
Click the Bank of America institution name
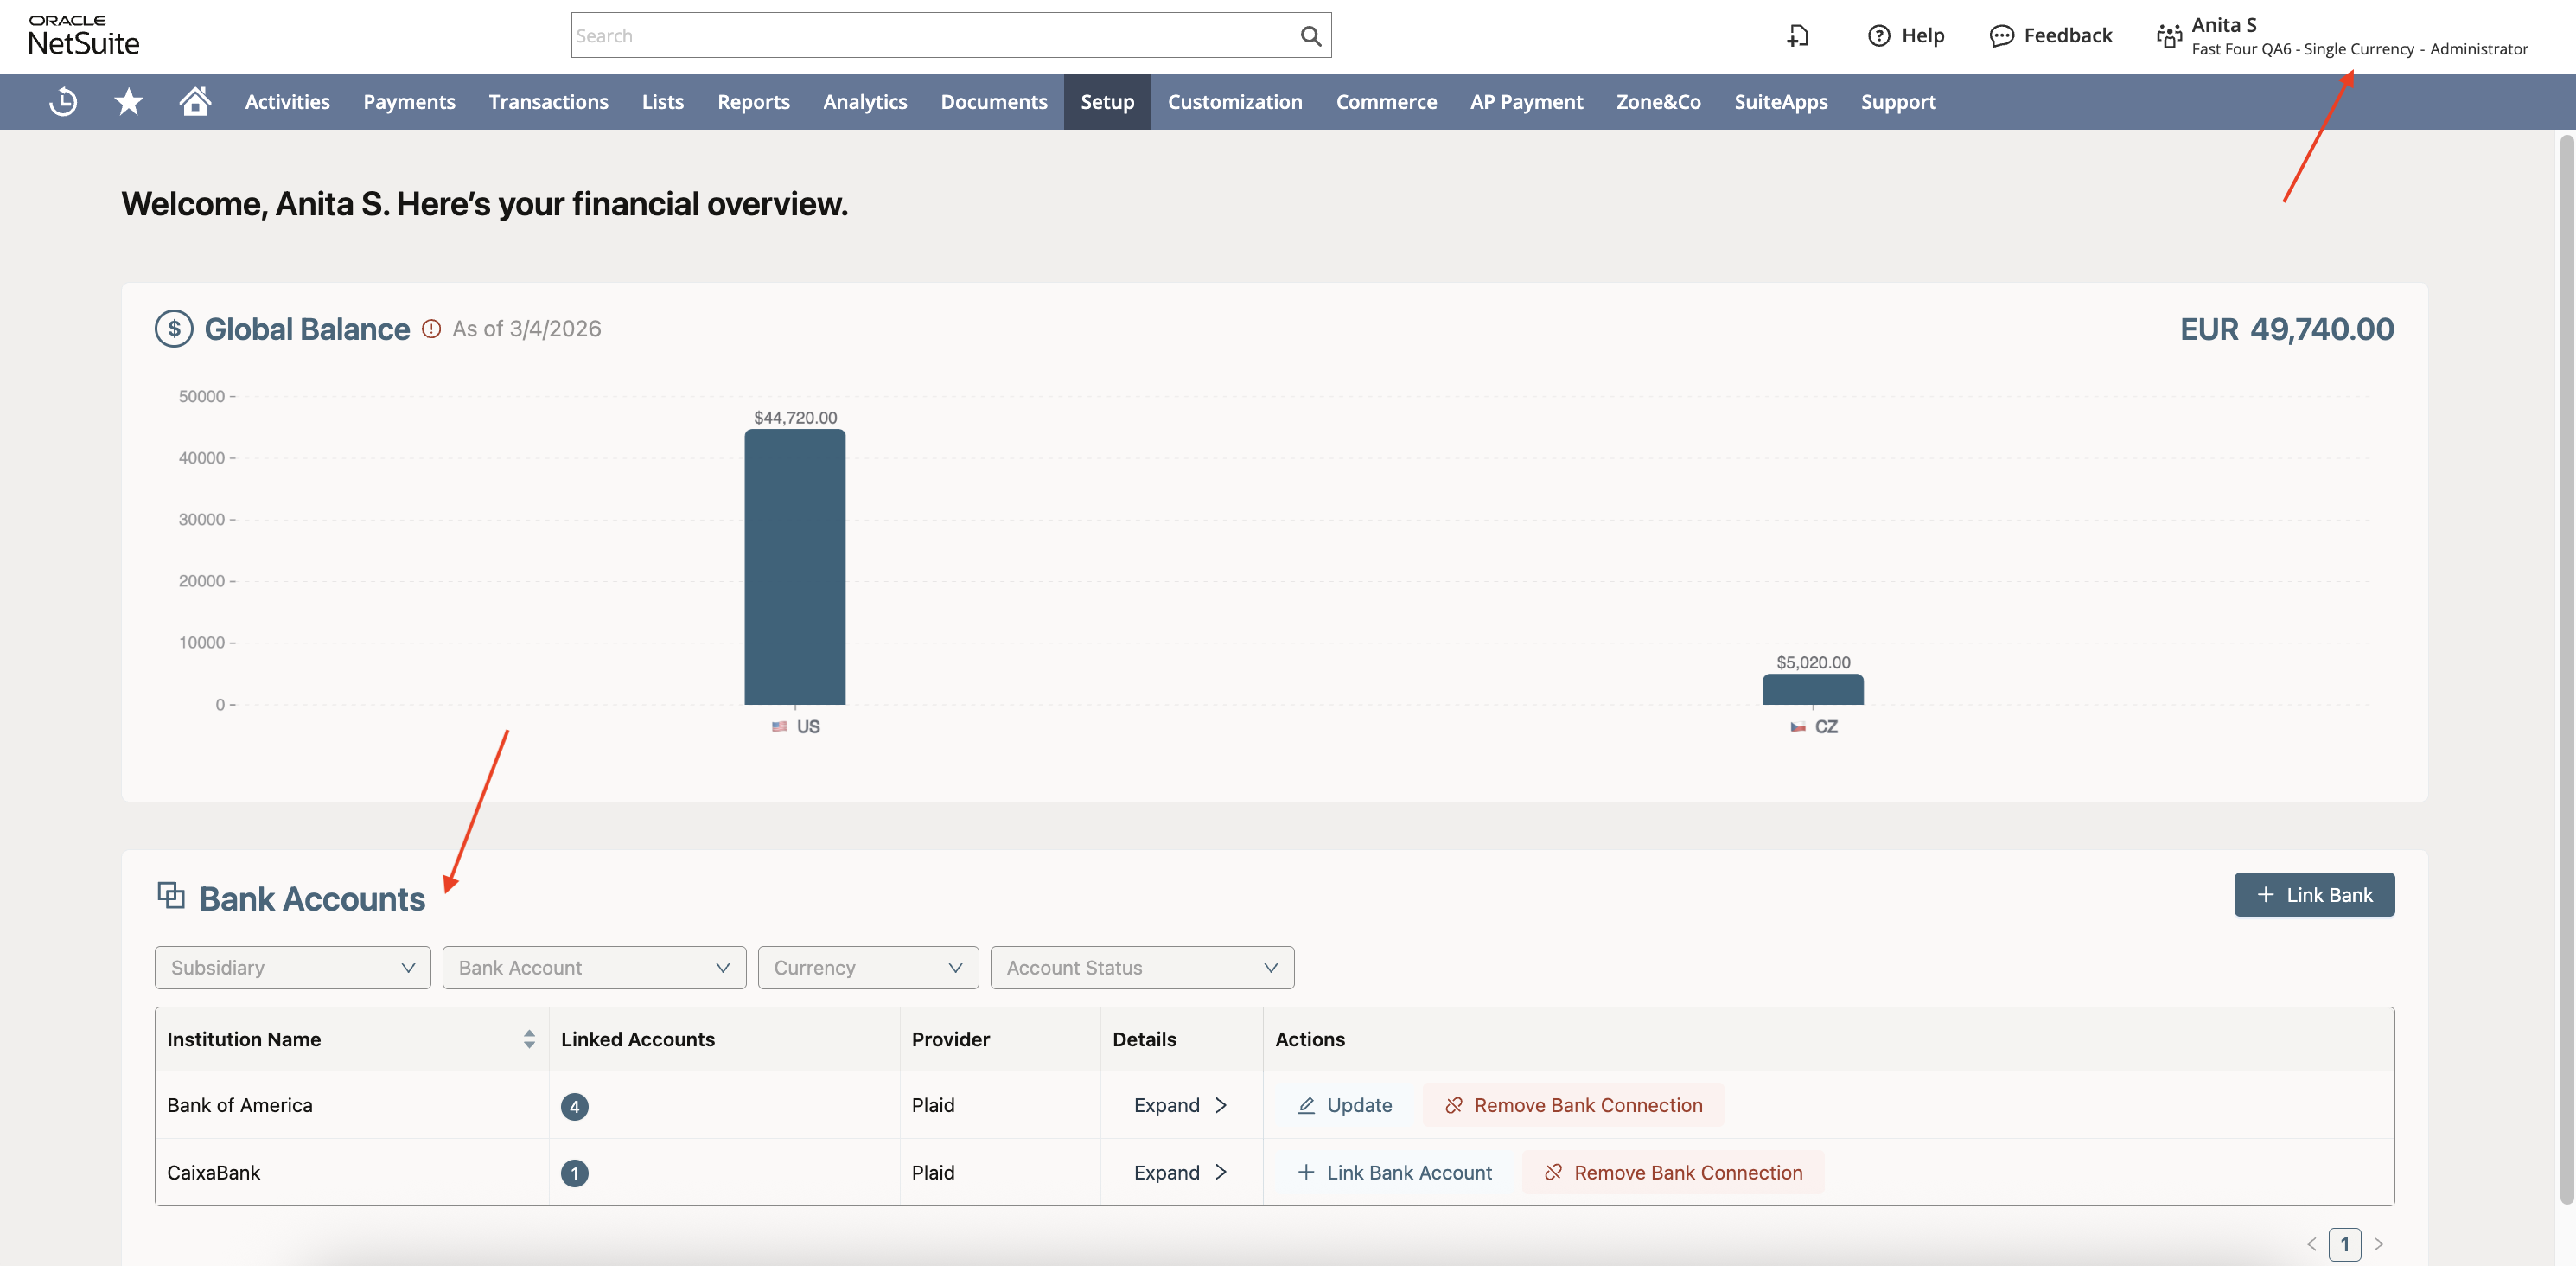240,1105
